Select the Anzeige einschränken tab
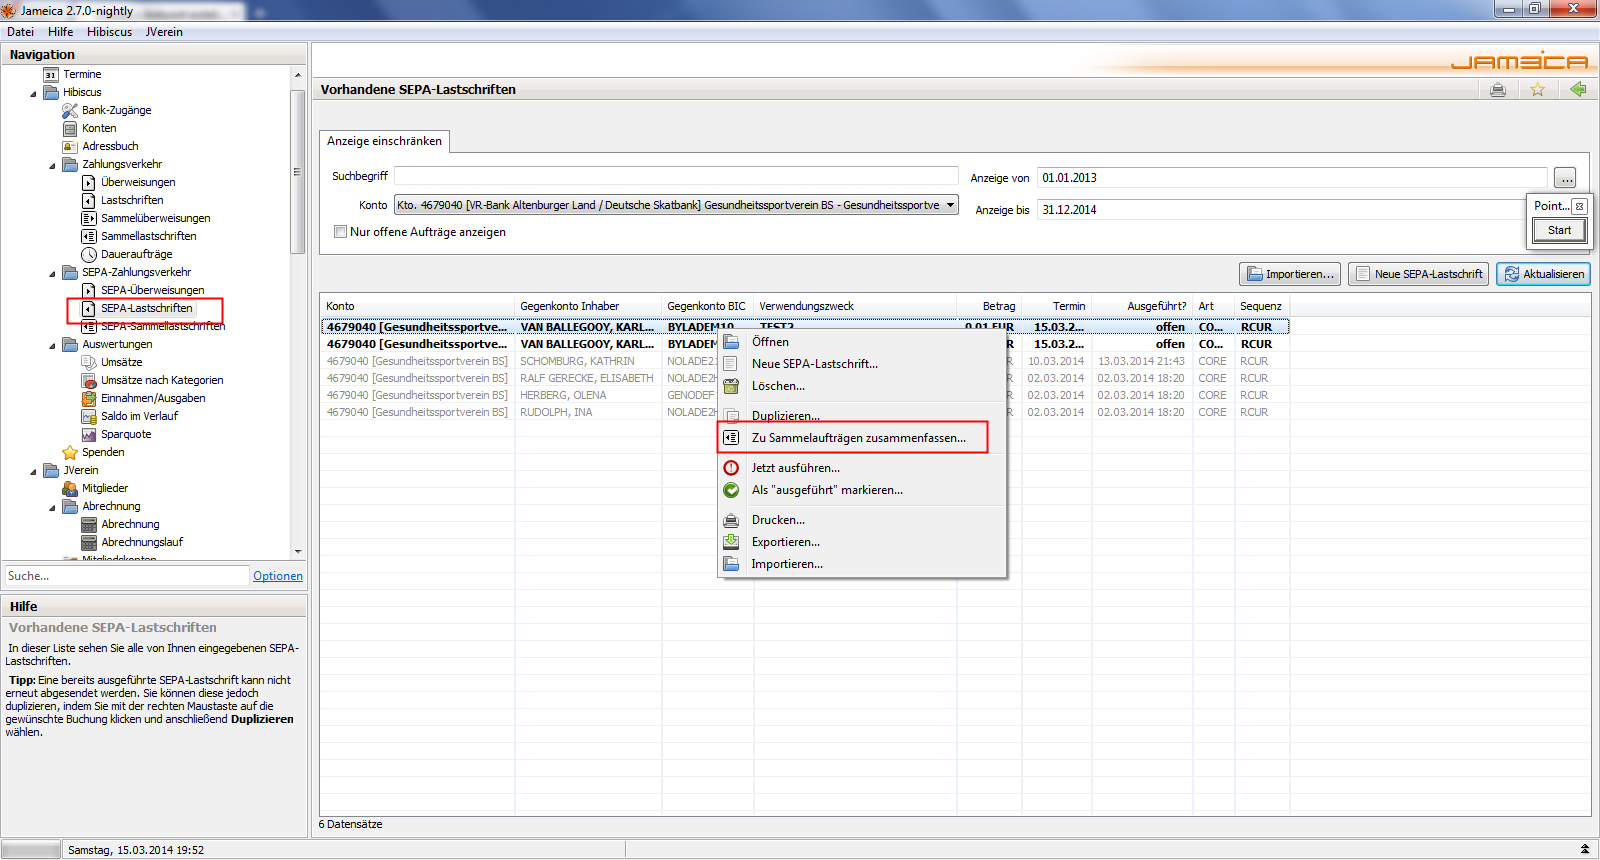Viewport: 1600px width, 860px height. tap(384, 141)
